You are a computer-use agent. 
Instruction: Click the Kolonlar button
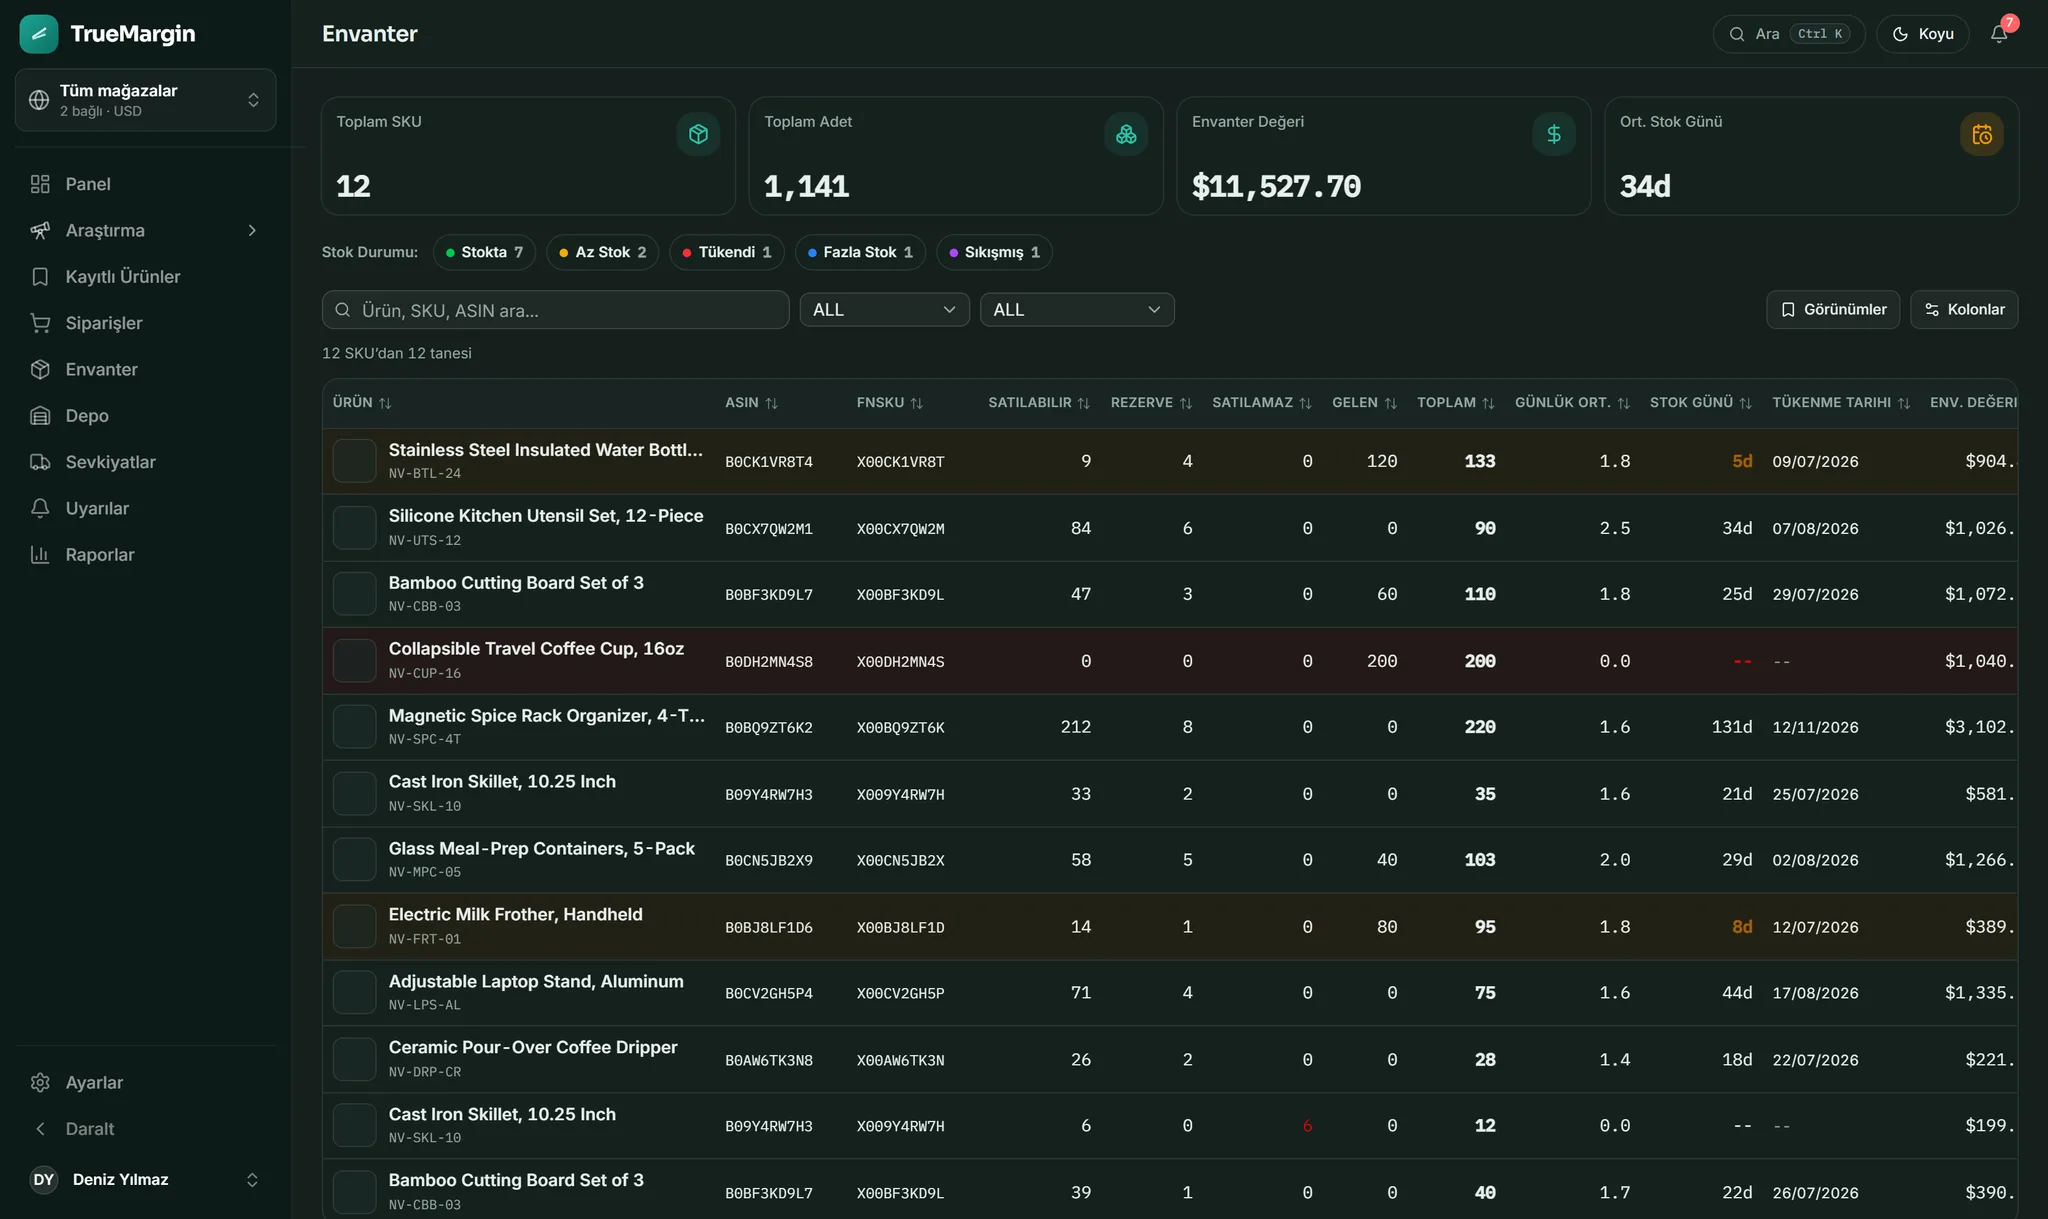[x=1964, y=310]
